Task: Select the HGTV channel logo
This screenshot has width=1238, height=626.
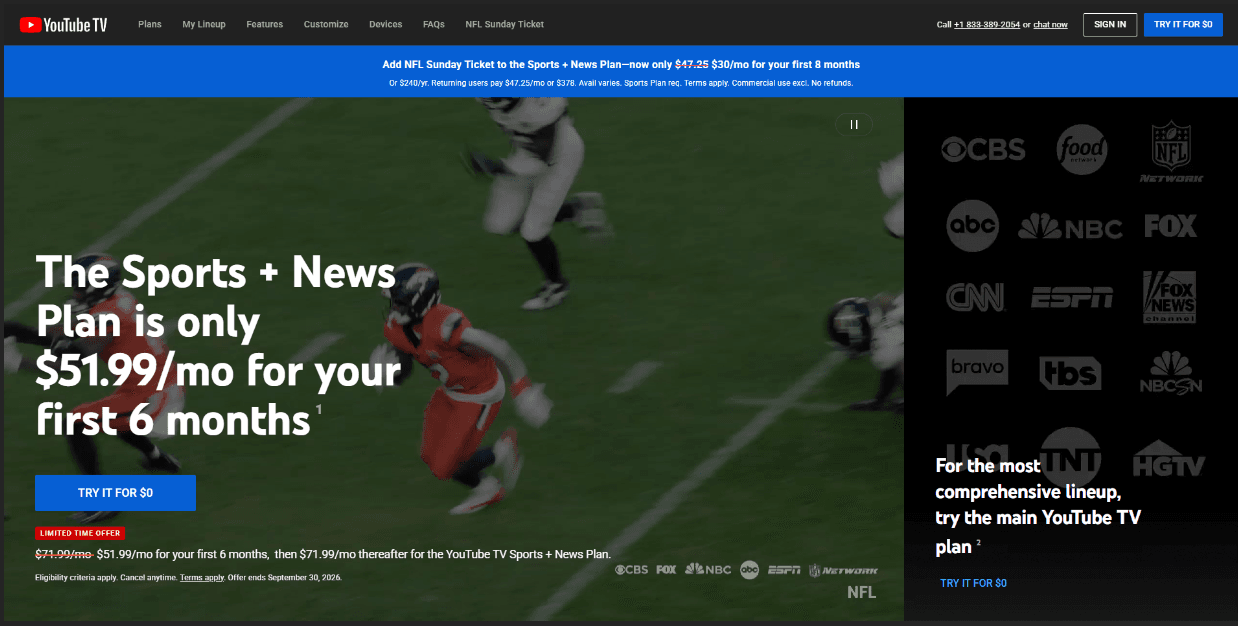Action: pyautogui.click(x=1169, y=459)
